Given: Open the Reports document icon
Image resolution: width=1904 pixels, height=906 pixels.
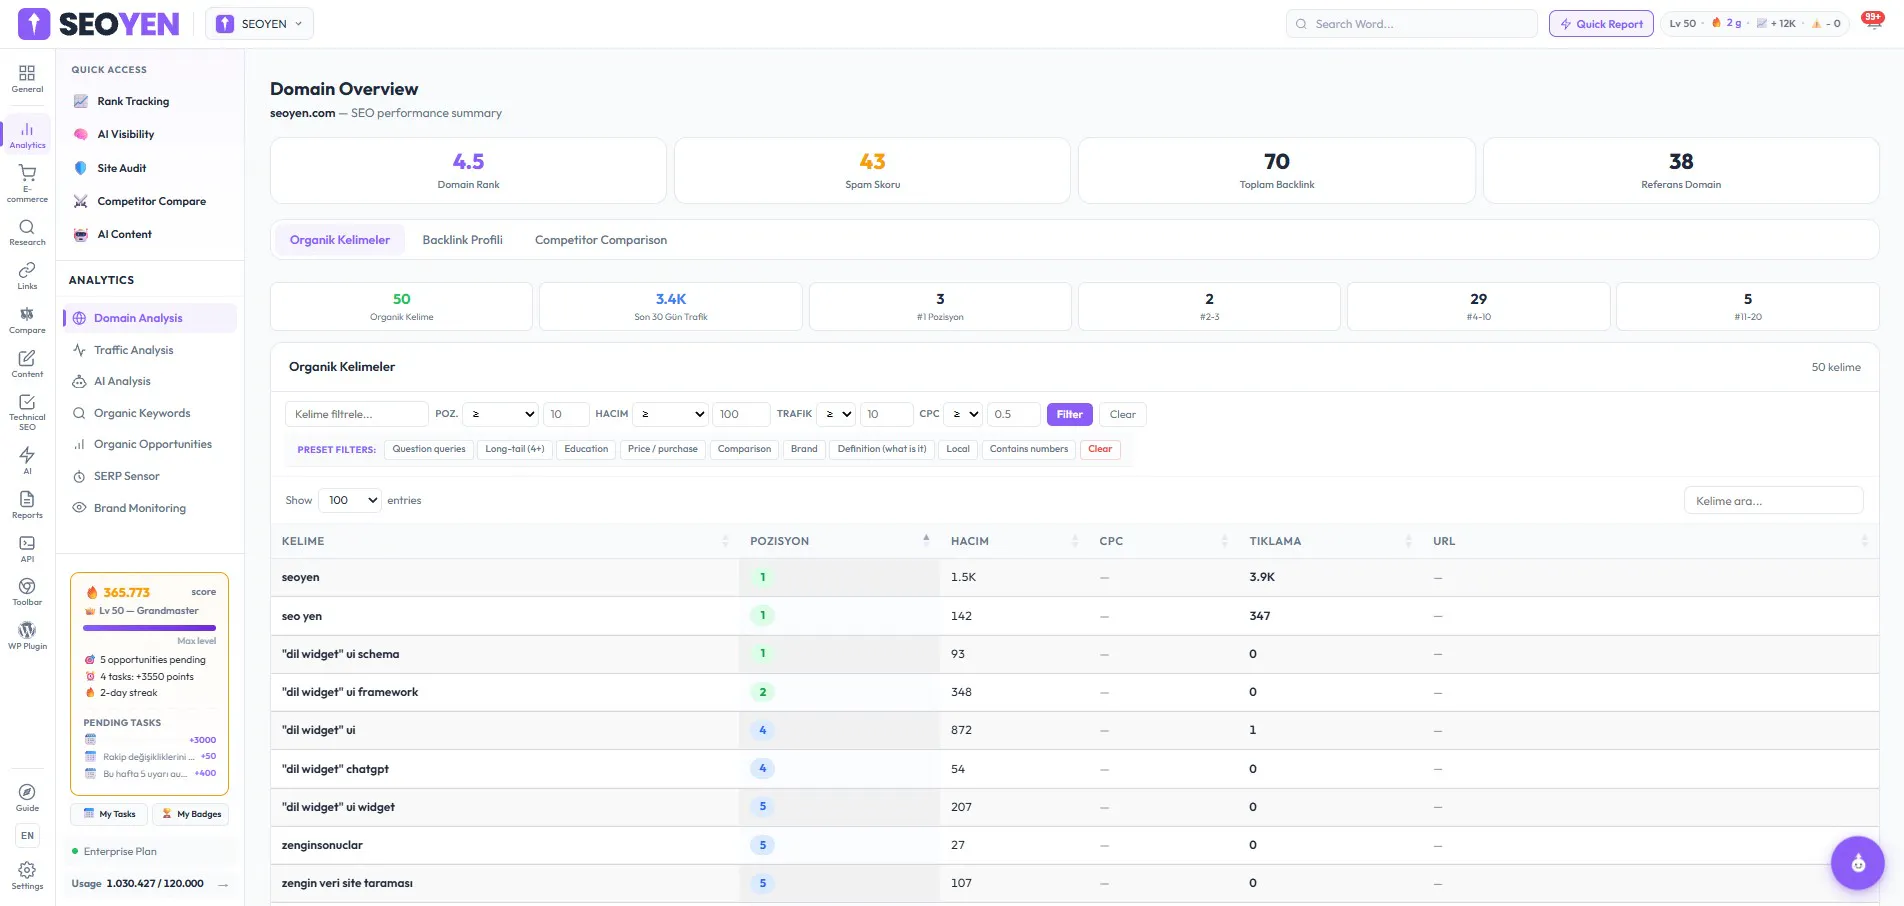Looking at the screenshot, I should coord(27,505).
